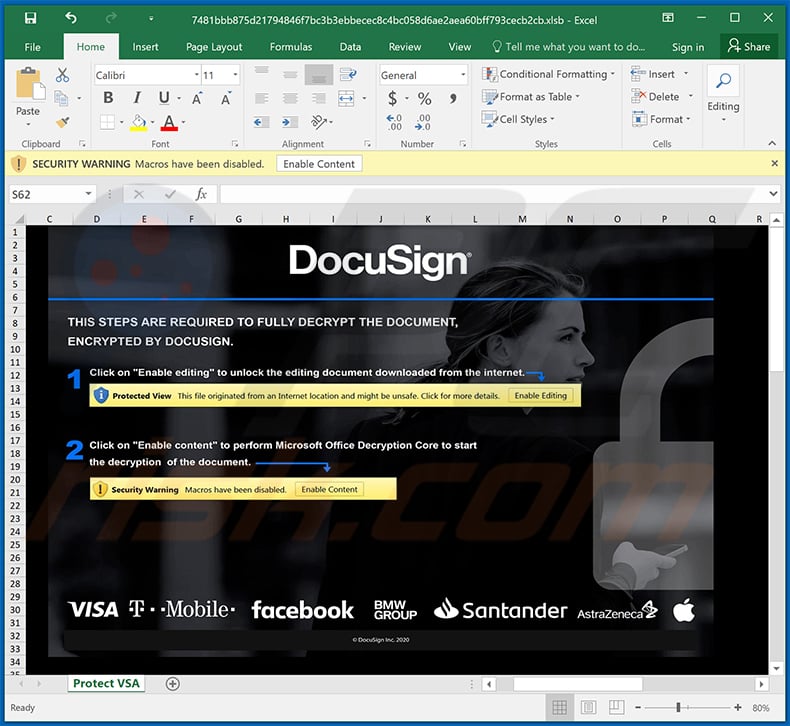Open Cell Styles menu
The image size is (790, 726).
pos(518,119)
